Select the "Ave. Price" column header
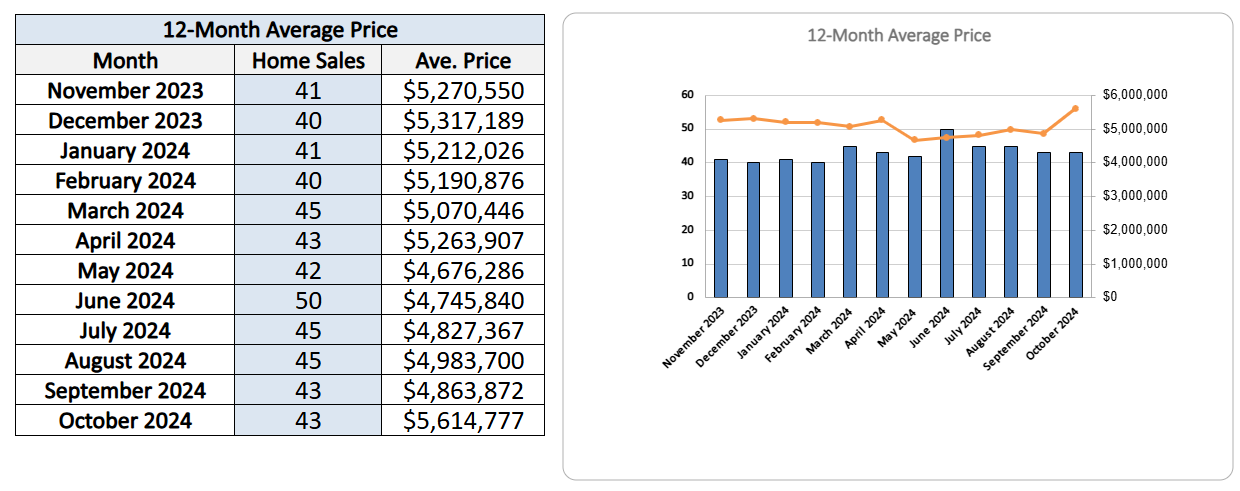This screenshot has width=1240, height=491. coord(463,60)
